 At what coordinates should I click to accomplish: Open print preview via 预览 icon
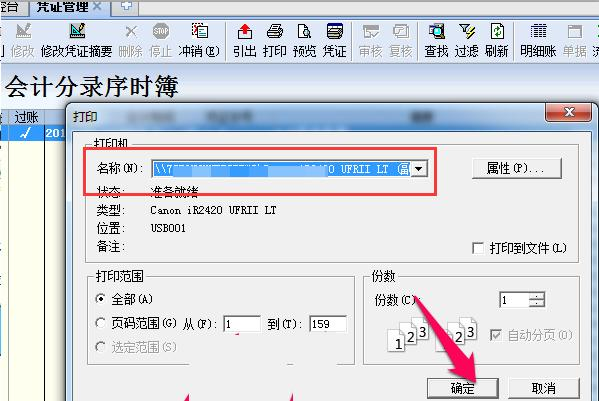tap(304, 31)
